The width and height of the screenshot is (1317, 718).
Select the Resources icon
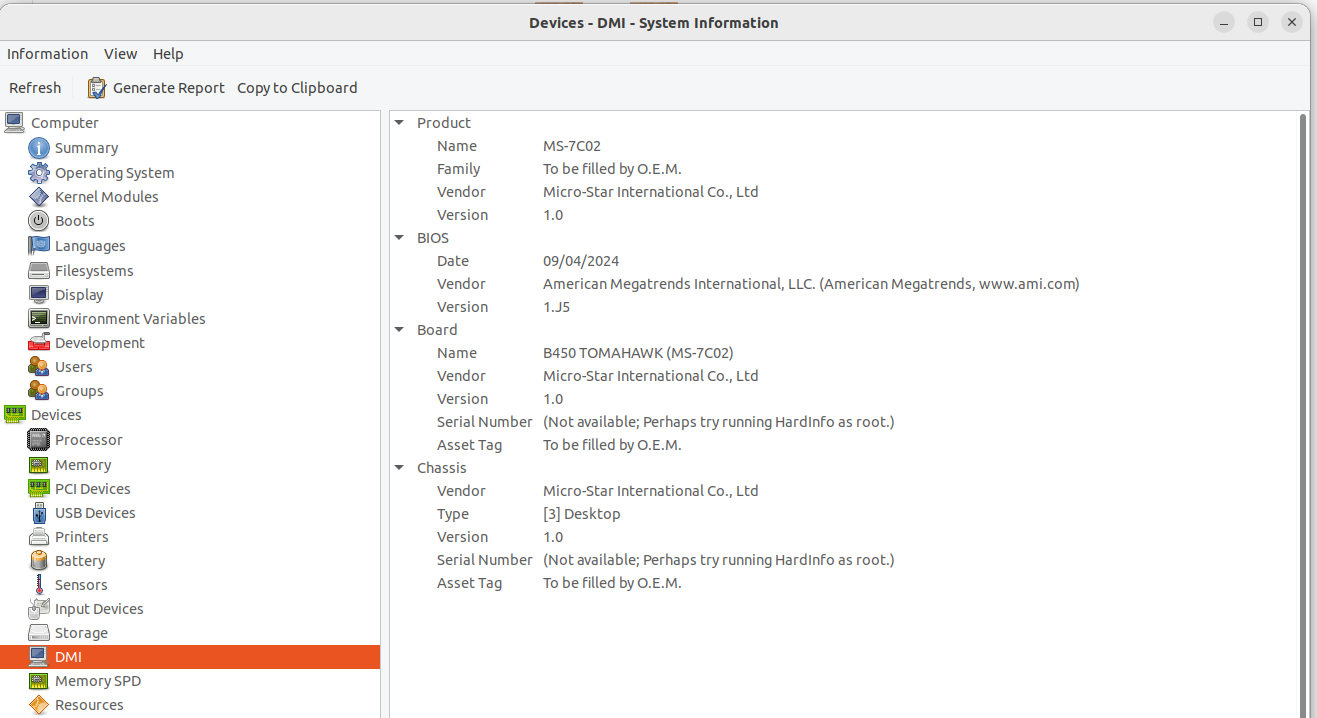(x=39, y=705)
